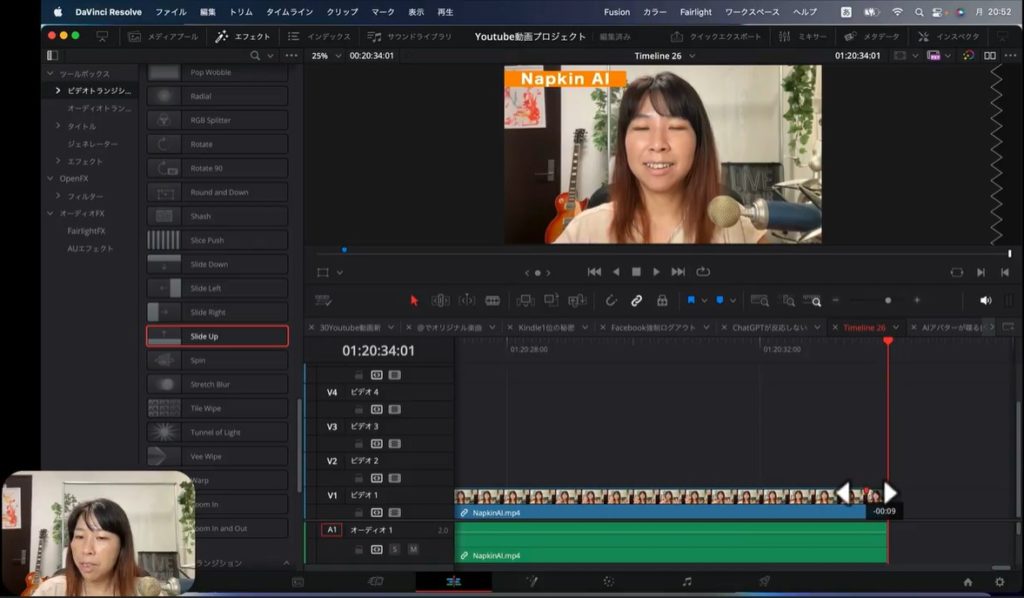Select the red arrow Selection Mode tool
Image resolution: width=1024 pixels, height=598 pixels.
[x=414, y=300]
